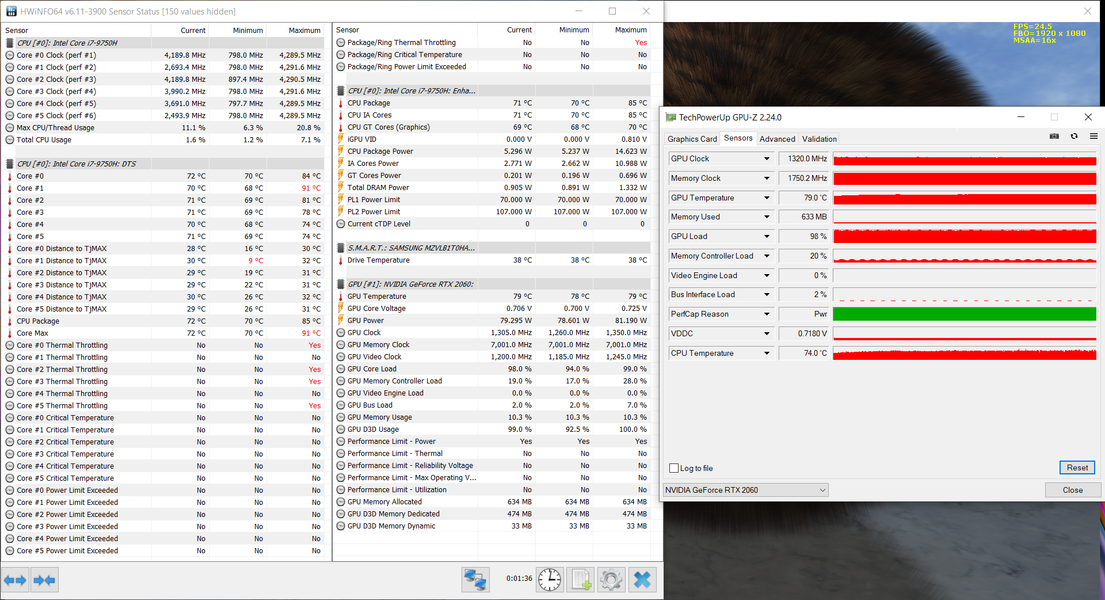Click the circle icon next to GPU Core Load
This screenshot has width=1105, height=600.
click(340, 369)
